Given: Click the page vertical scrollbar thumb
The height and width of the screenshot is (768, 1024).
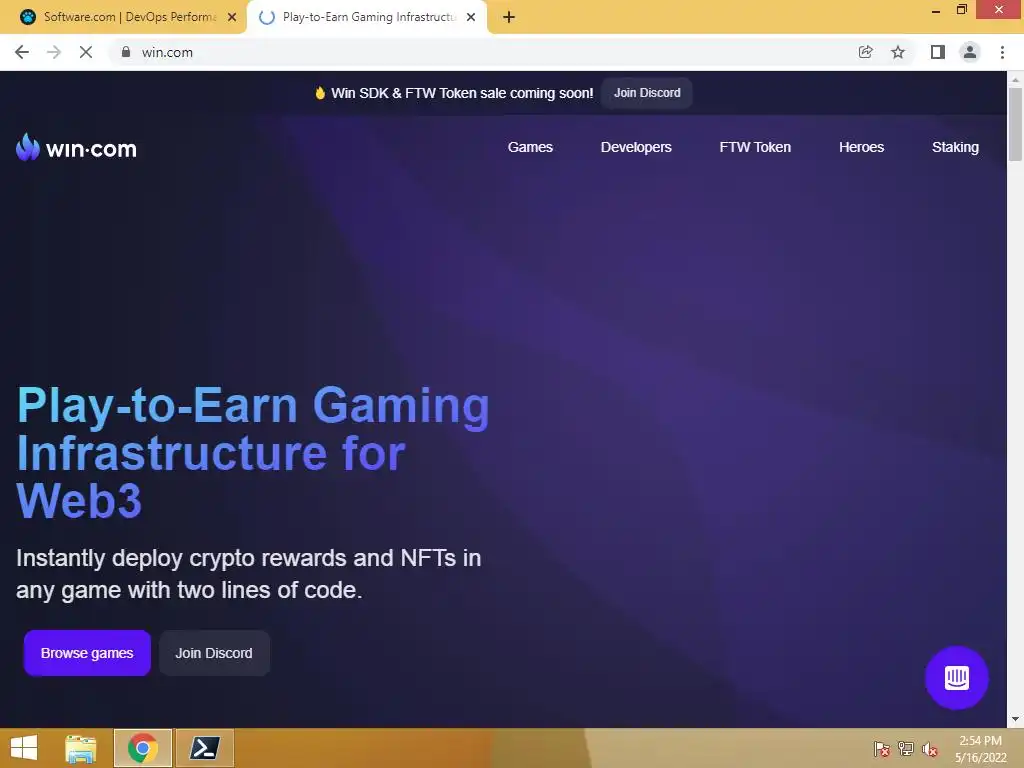Looking at the screenshot, I should coord(1015,123).
